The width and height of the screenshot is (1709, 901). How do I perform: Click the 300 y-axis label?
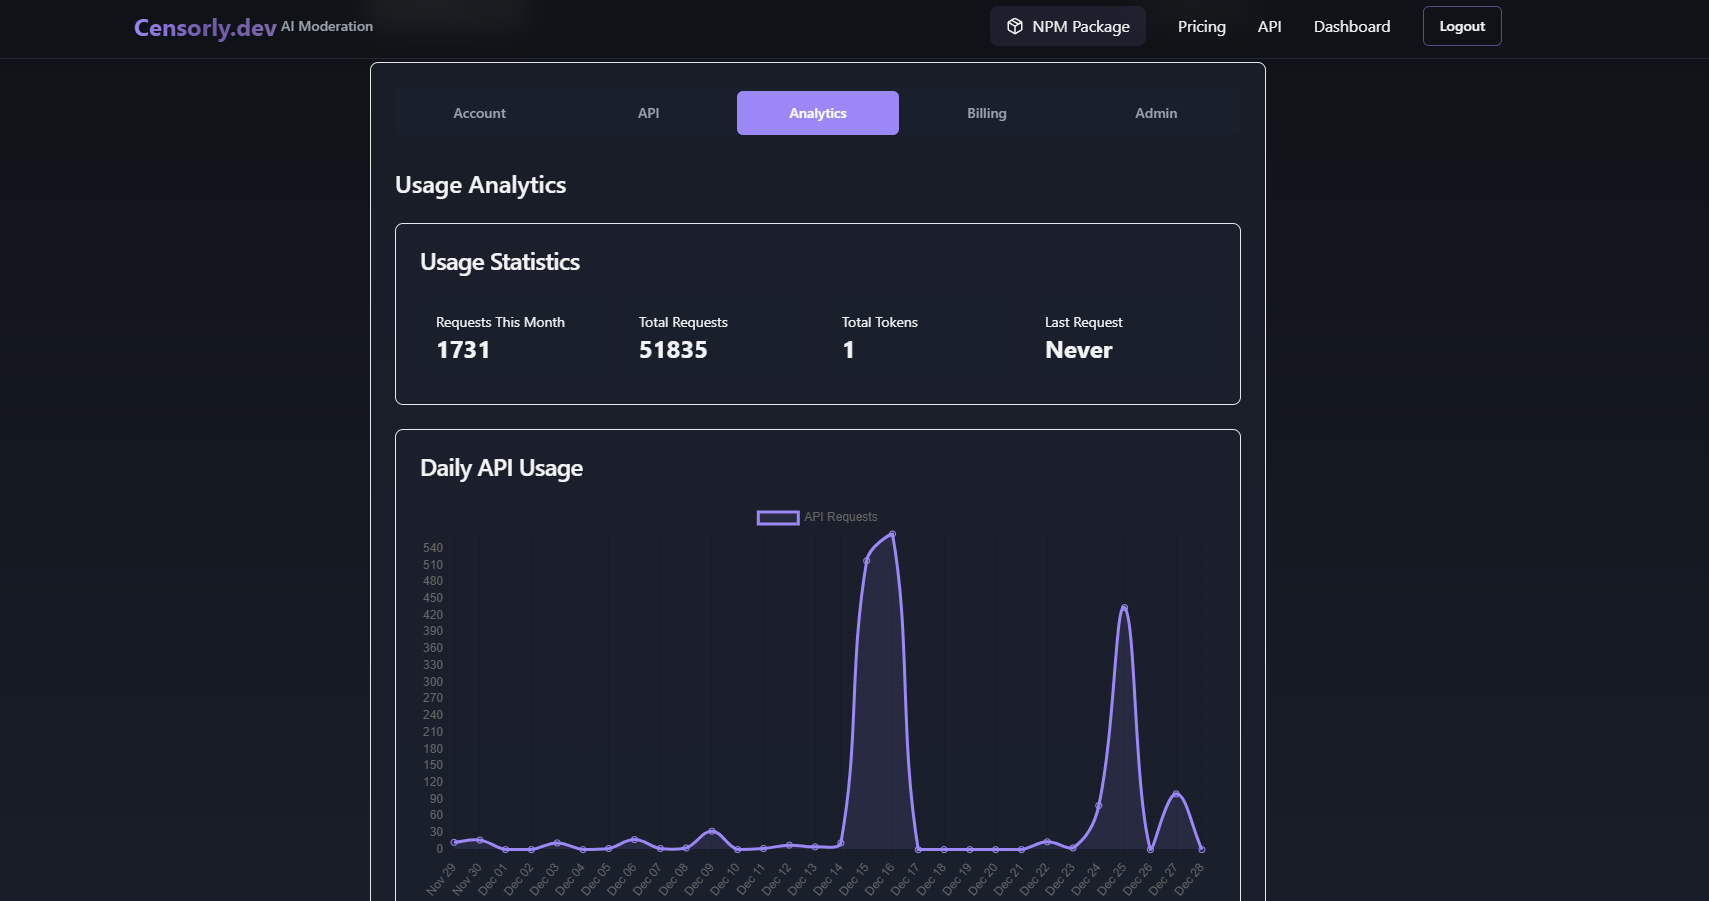pos(432,682)
